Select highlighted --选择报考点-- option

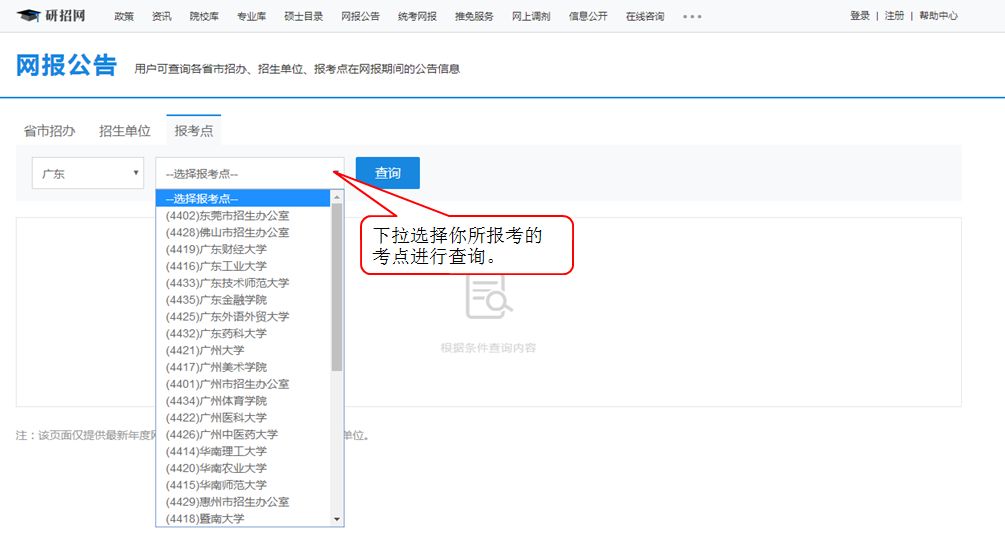click(243, 199)
